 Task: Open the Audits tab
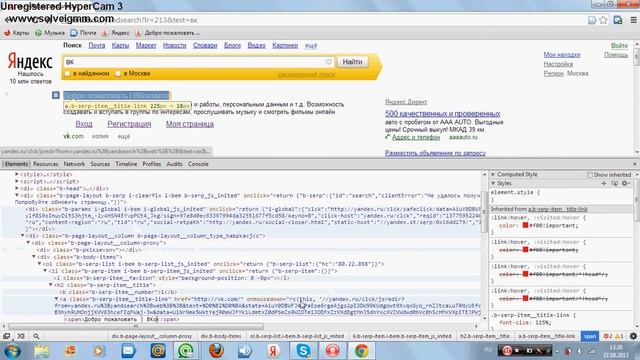[174, 164]
